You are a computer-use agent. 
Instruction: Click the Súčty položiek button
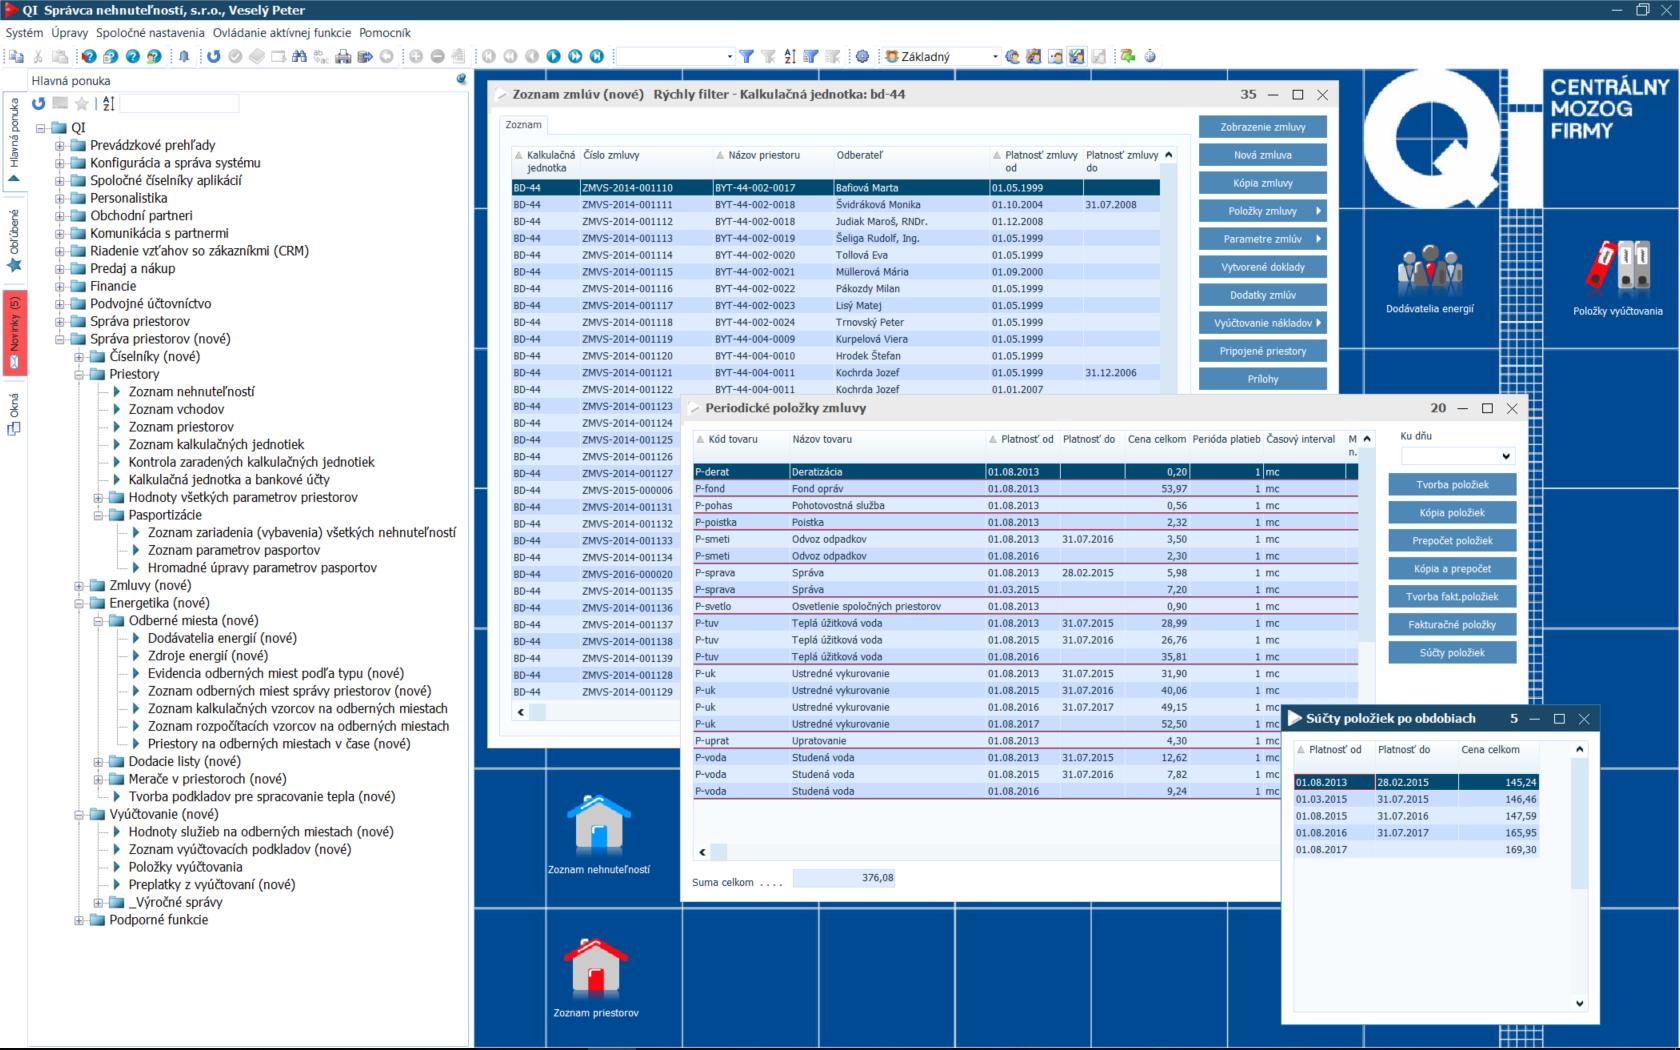pyautogui.click(x=1452, y=653)
